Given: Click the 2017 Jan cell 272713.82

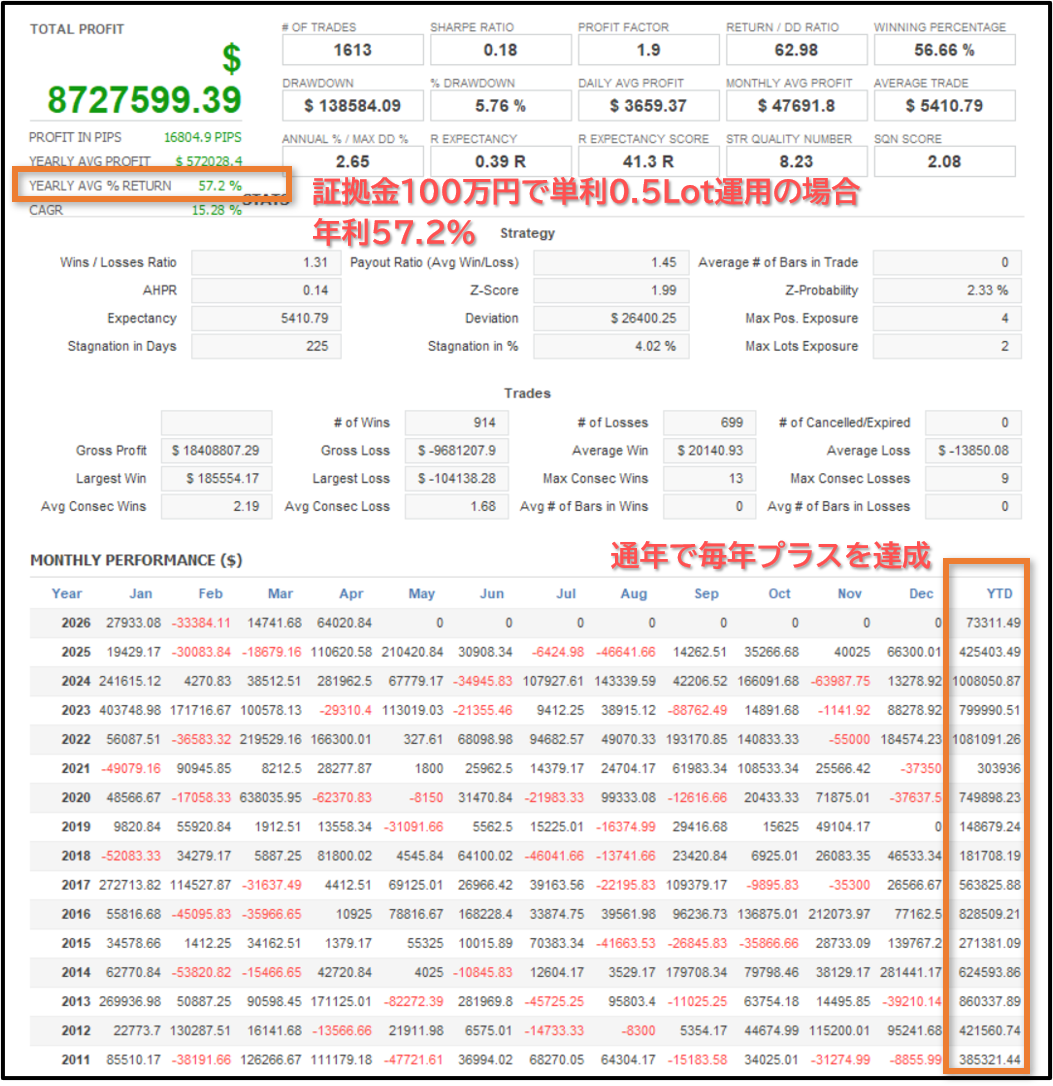Looking at the screenshot, I should coord(130,885).
